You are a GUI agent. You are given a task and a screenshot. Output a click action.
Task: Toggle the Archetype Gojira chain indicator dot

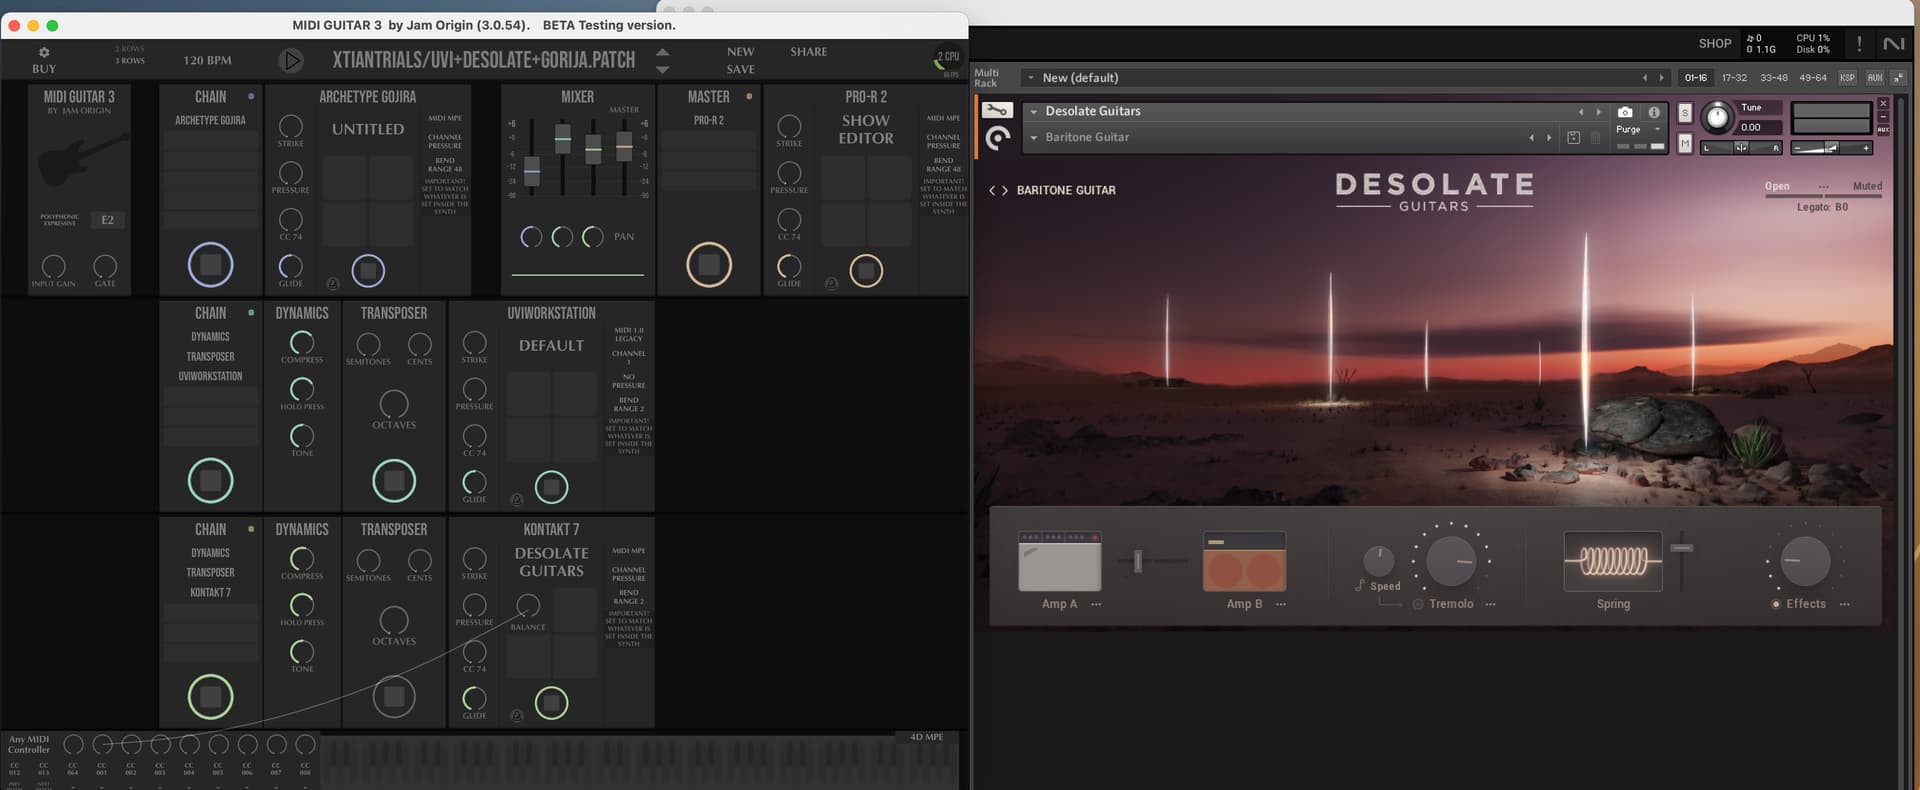pos(251,96)
